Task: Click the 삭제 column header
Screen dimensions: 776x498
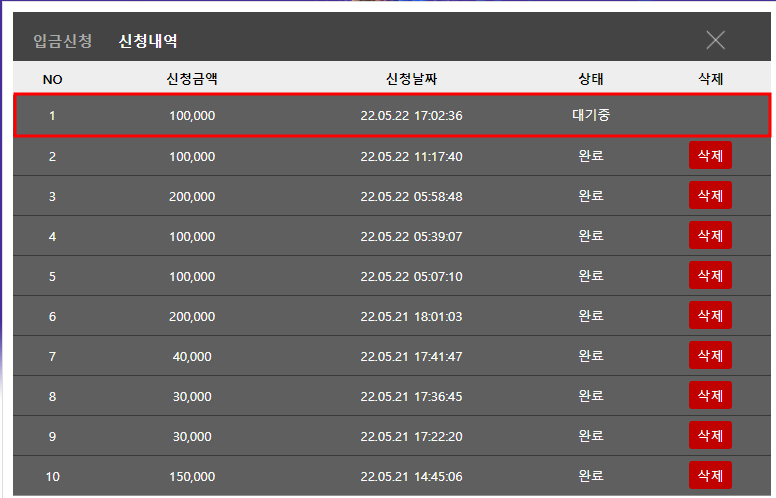Action: coord(711,79)
